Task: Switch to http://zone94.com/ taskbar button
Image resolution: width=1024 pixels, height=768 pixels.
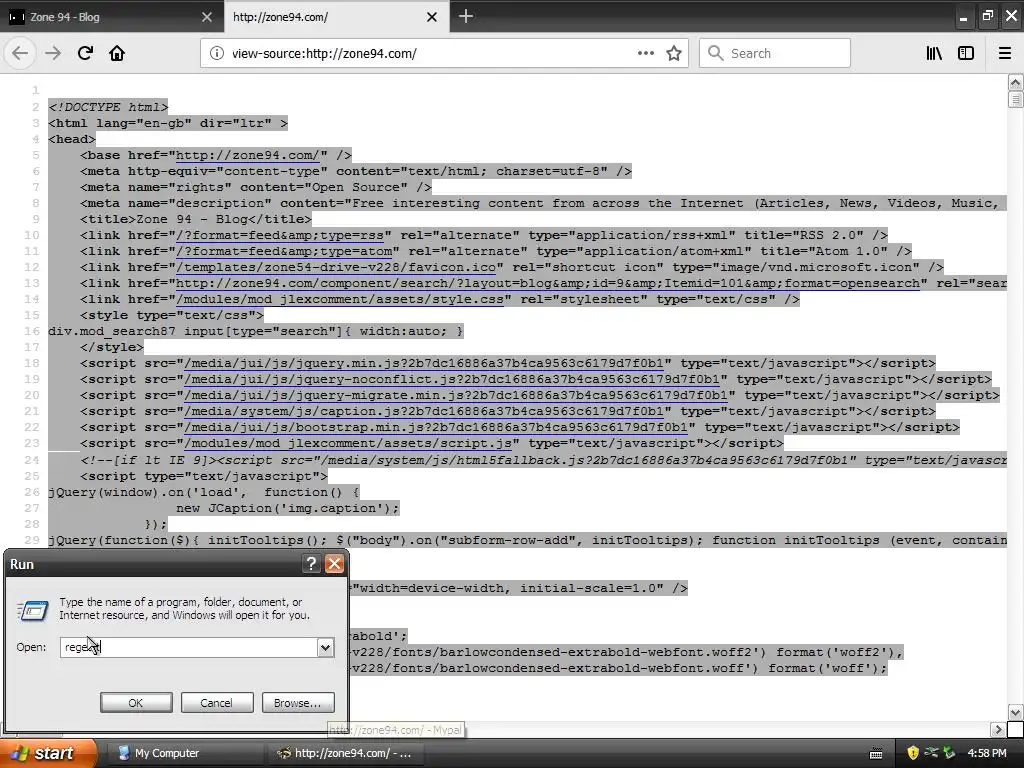Action: coord(345,754)
